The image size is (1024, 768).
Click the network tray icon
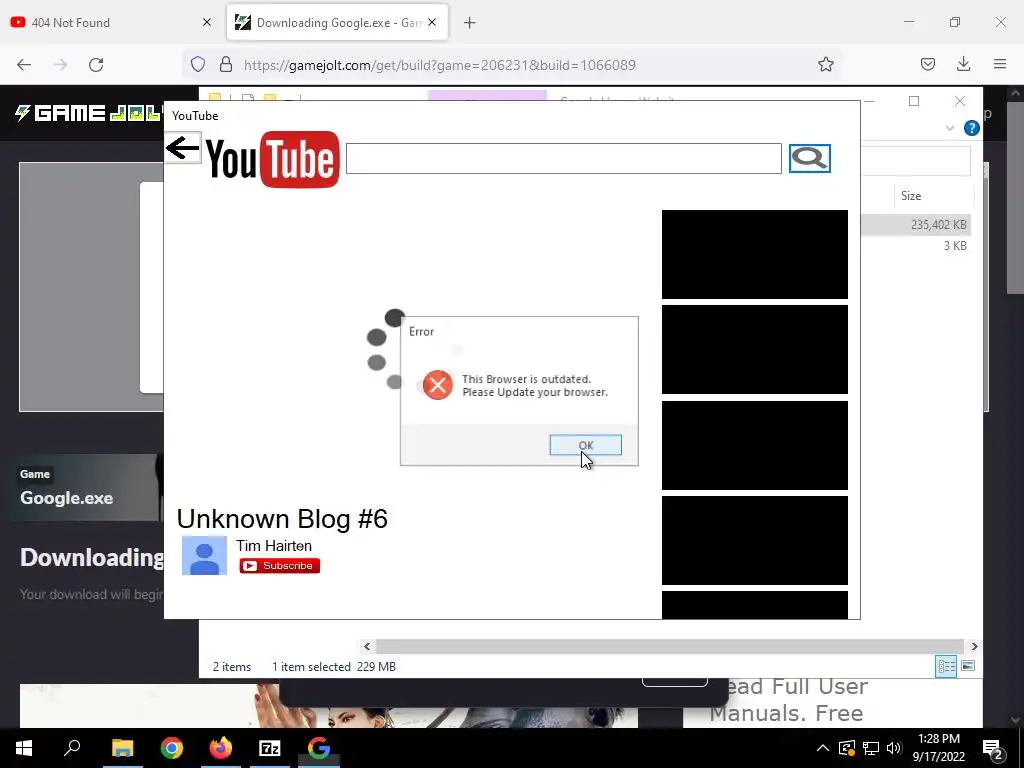point(871,748)
